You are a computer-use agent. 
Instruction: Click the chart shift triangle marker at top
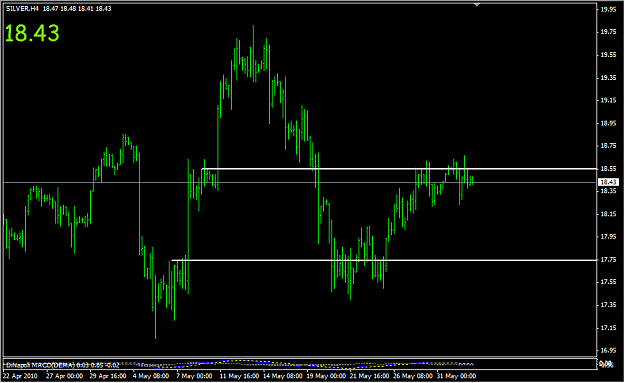click(x=477, y=5)
